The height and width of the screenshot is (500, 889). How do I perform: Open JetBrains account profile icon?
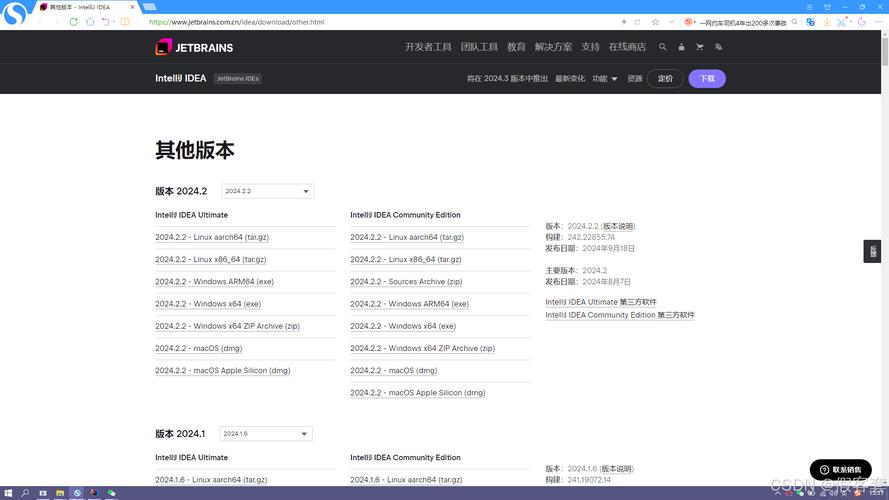tap(681, 47)
